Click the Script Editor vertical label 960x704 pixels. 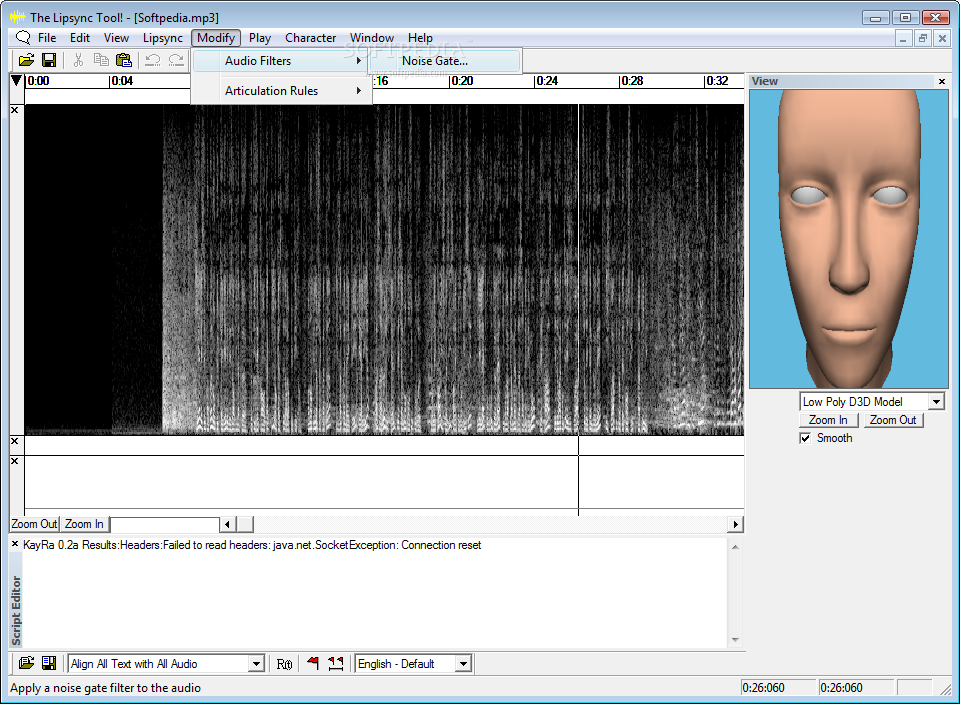[16, 610]
